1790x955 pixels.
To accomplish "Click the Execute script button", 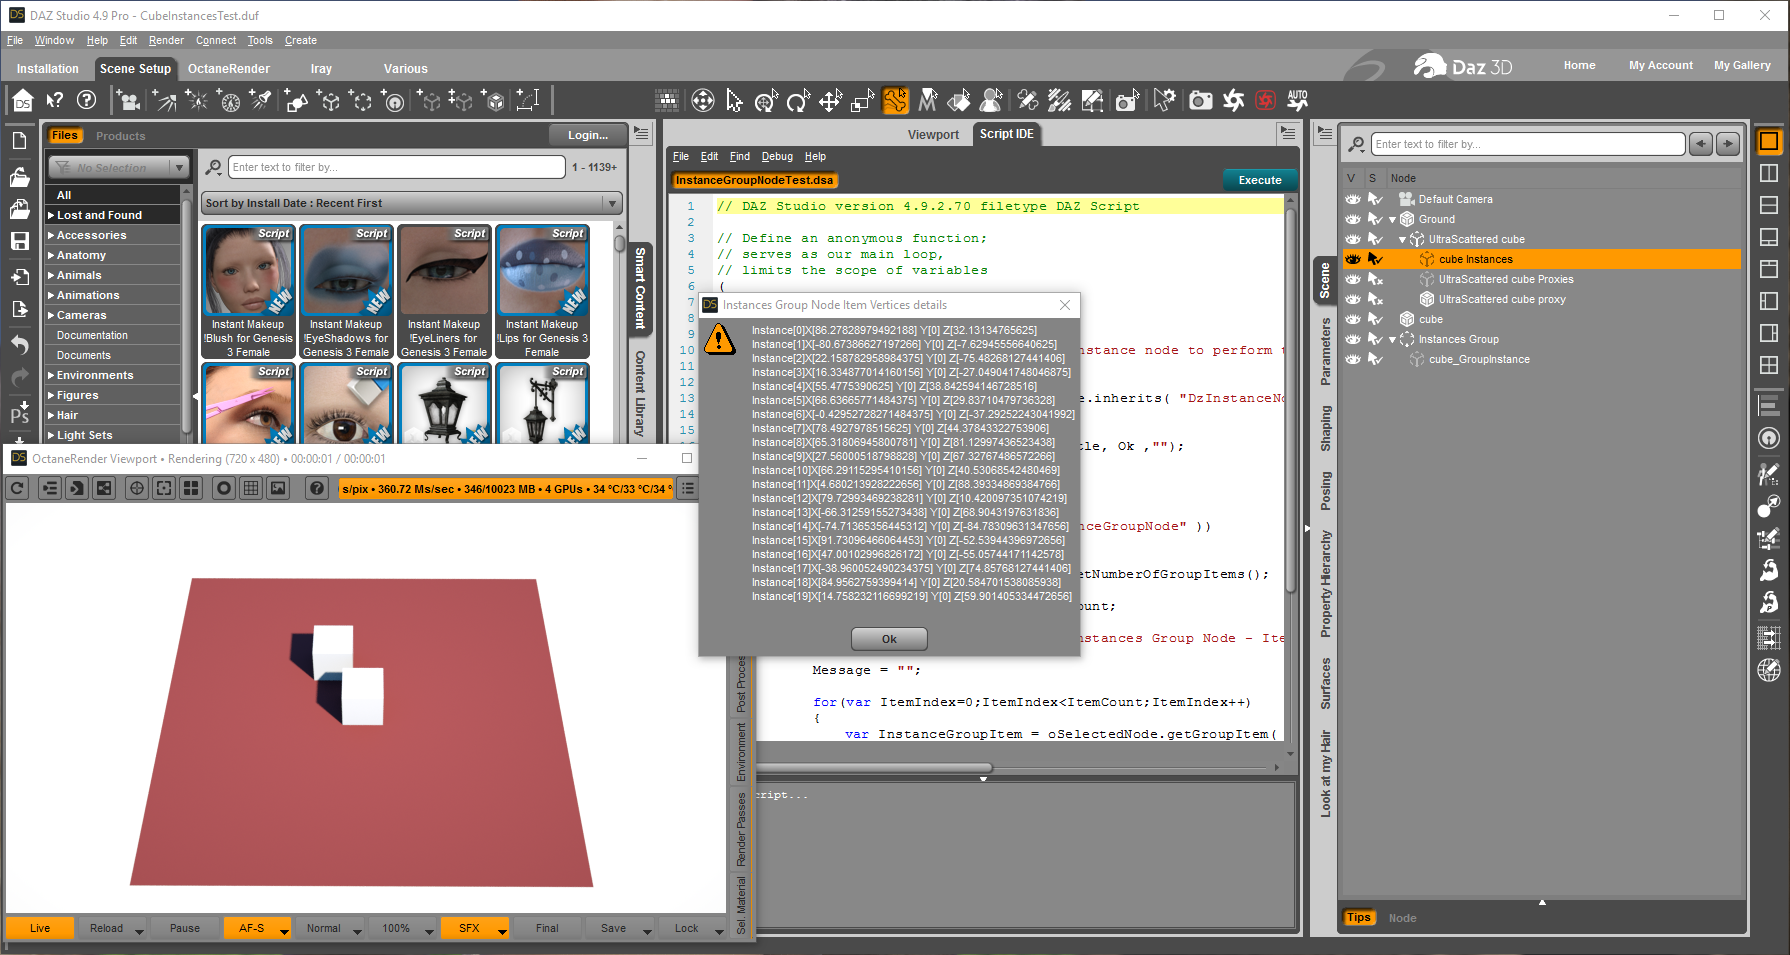I will click(x=1260, y=180).
